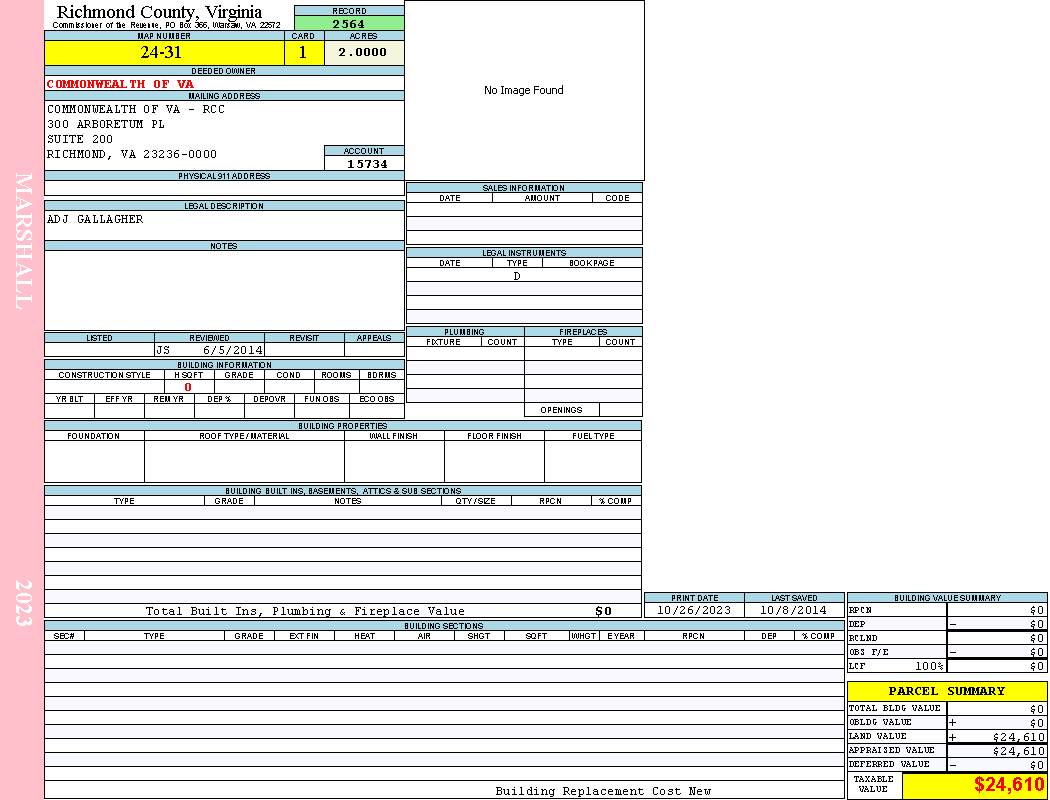Select the reviewed date 6/5/2014

[232, 351]
